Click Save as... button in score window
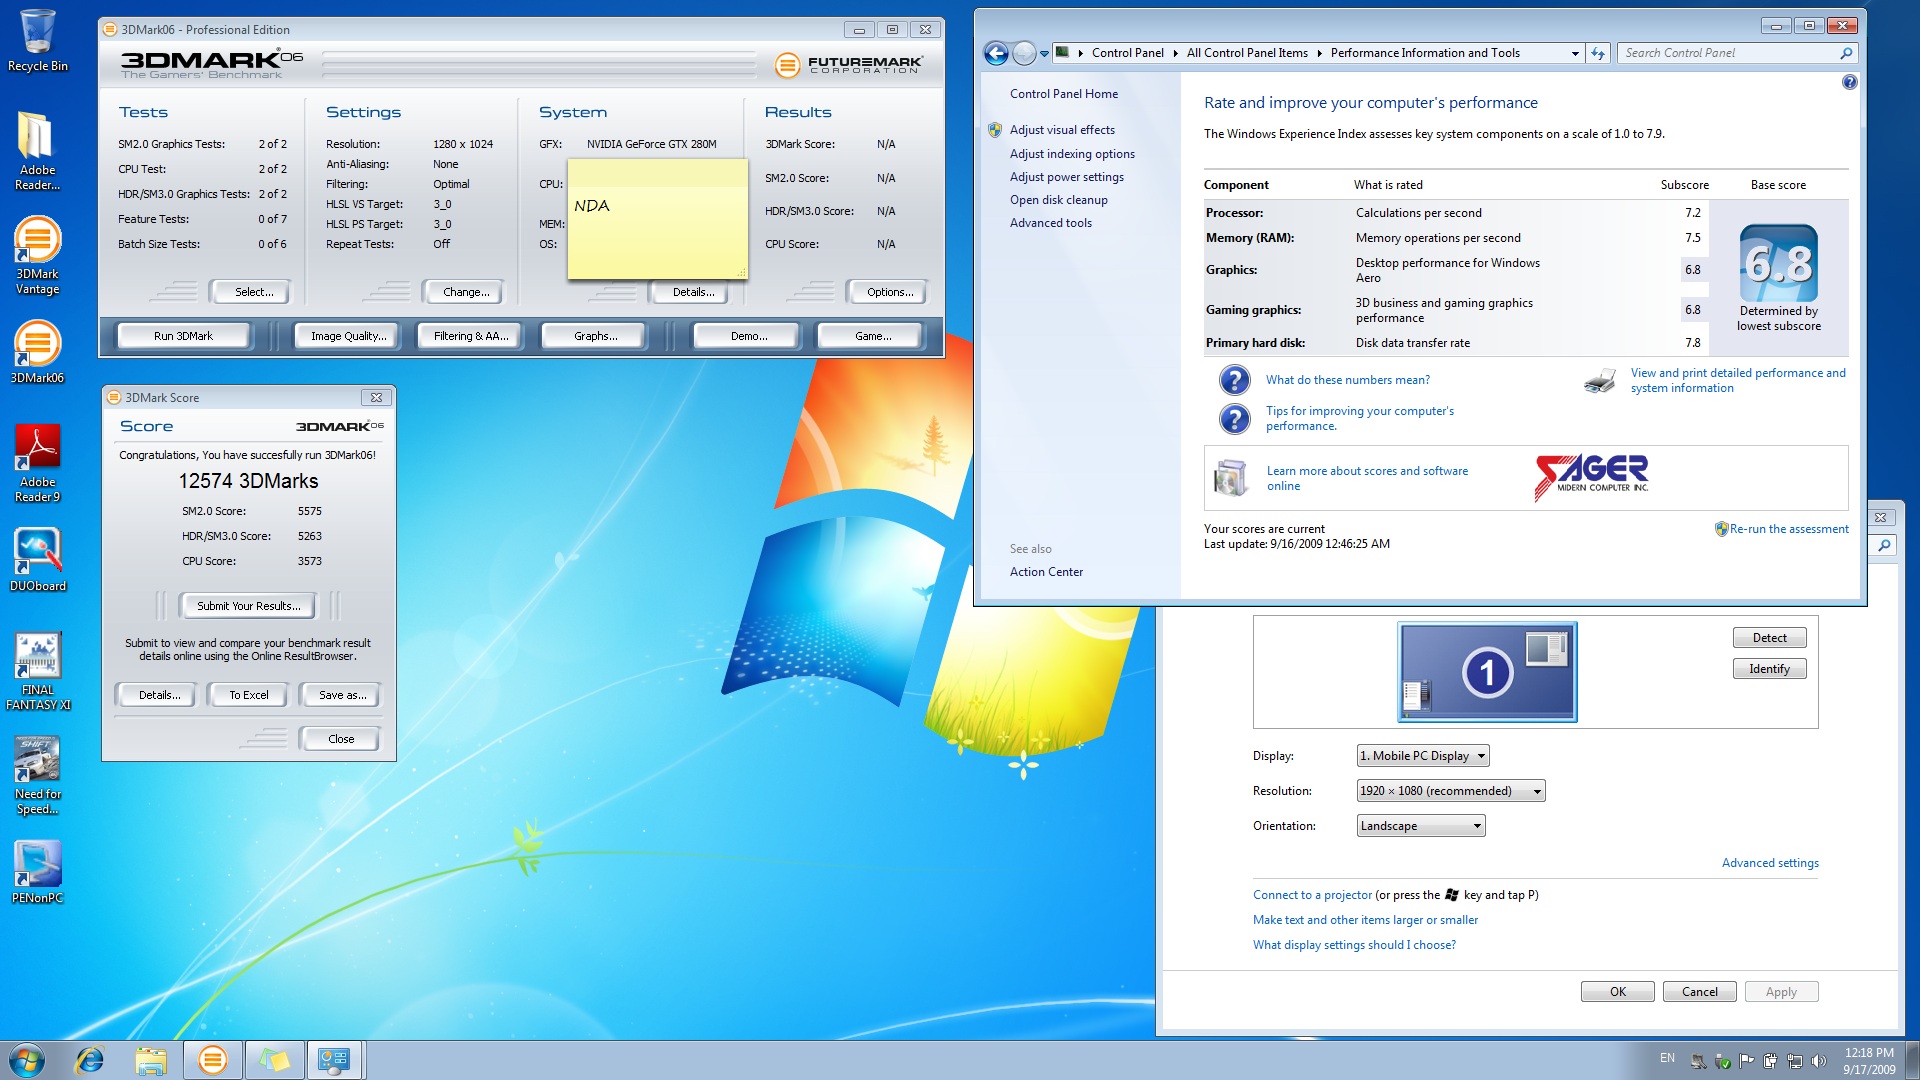This screenshot has width=1920, height=1080. (x=342, y=695)
